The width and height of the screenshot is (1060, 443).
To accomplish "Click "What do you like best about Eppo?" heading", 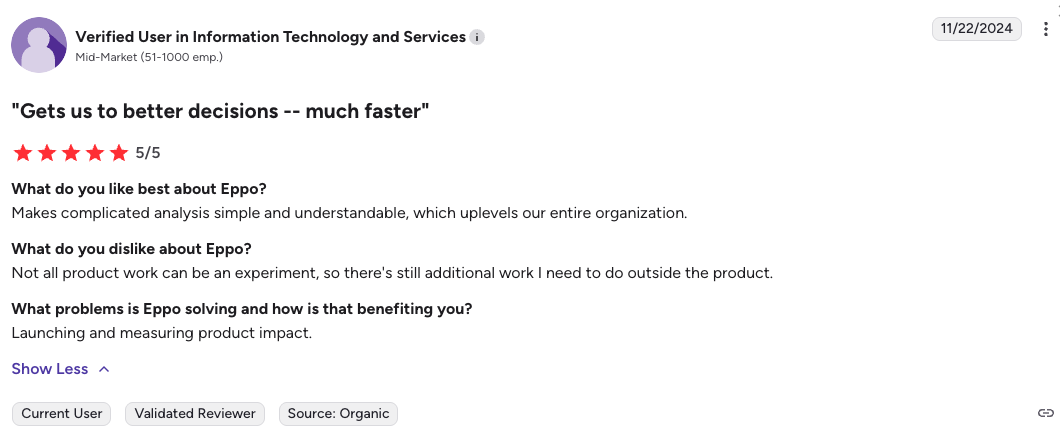I will tap(139, 189).
